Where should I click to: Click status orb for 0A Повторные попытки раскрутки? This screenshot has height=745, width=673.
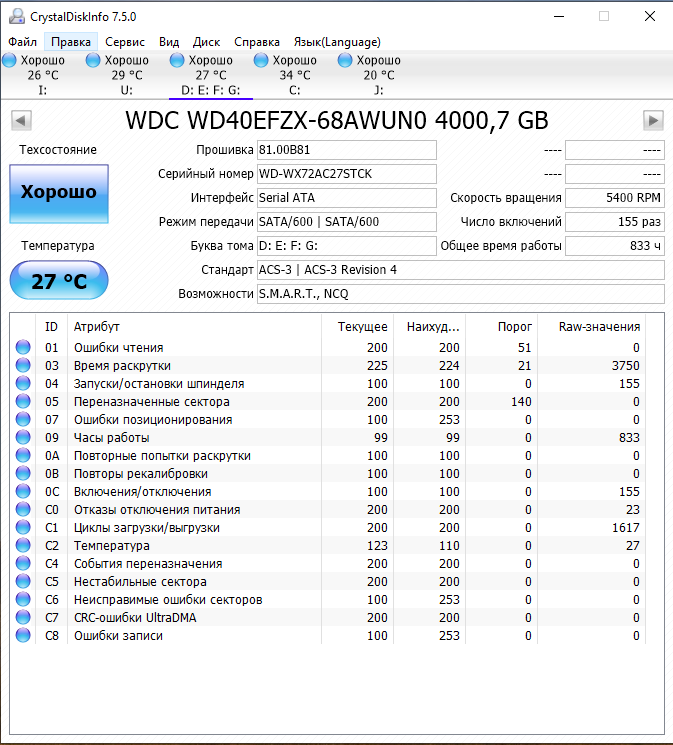point(23,456)
